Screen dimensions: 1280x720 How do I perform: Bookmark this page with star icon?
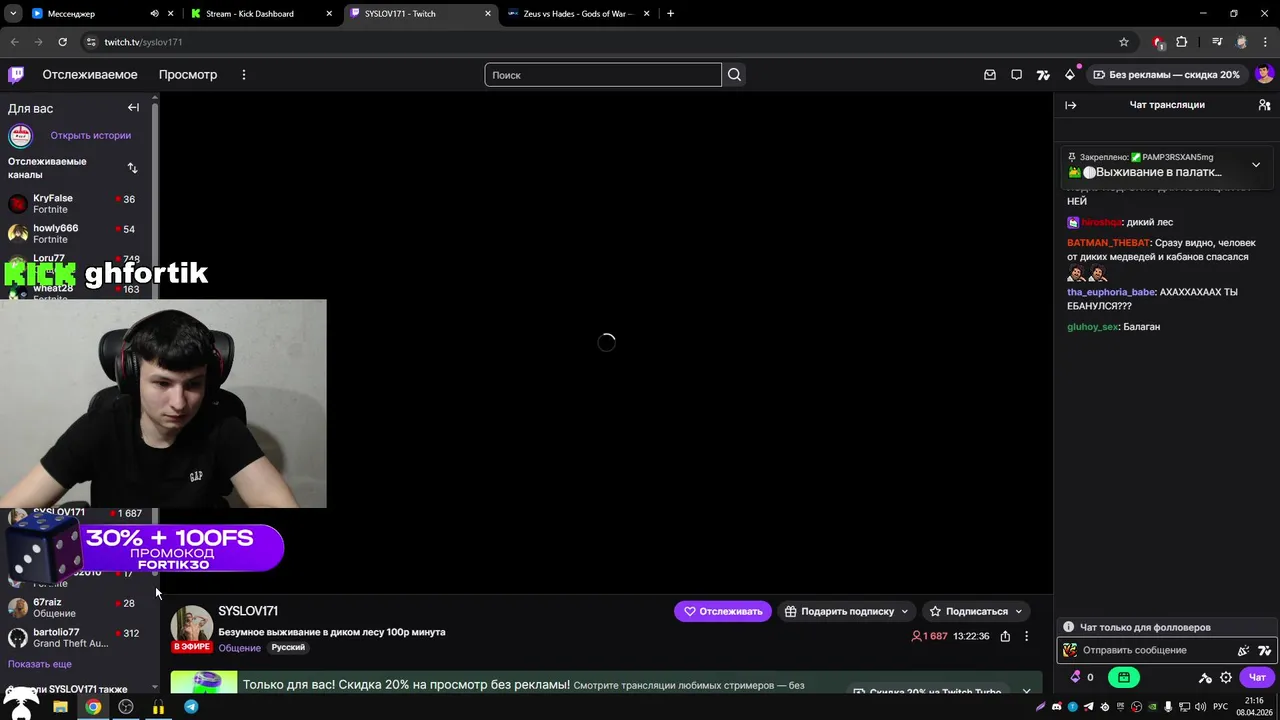click(x=1124, y=42)
